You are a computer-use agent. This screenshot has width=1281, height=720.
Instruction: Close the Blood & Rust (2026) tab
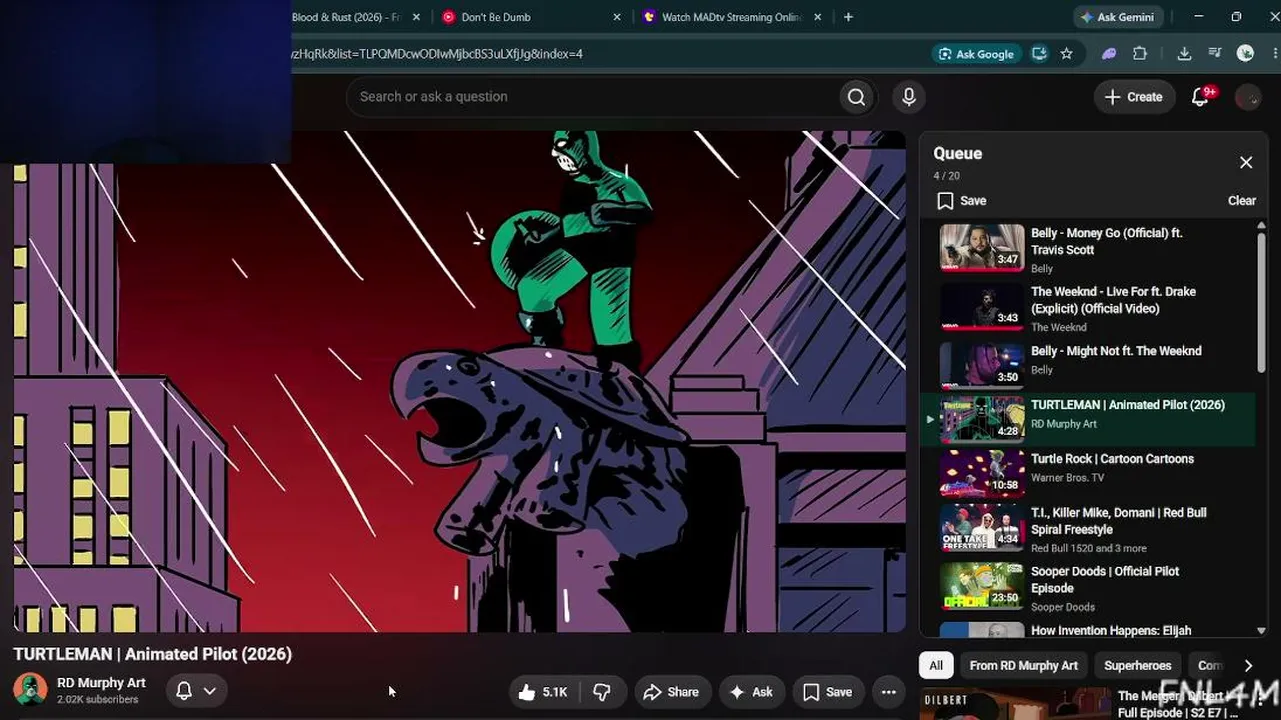(x=415, y=17)
